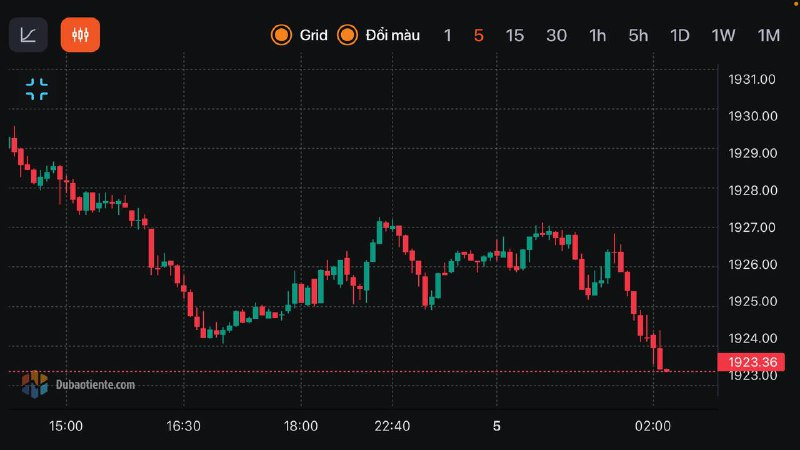800x450 pixels.
Task: Click the 22:40 time axis label
Action: pyautogui.click(x=391, y=426)
